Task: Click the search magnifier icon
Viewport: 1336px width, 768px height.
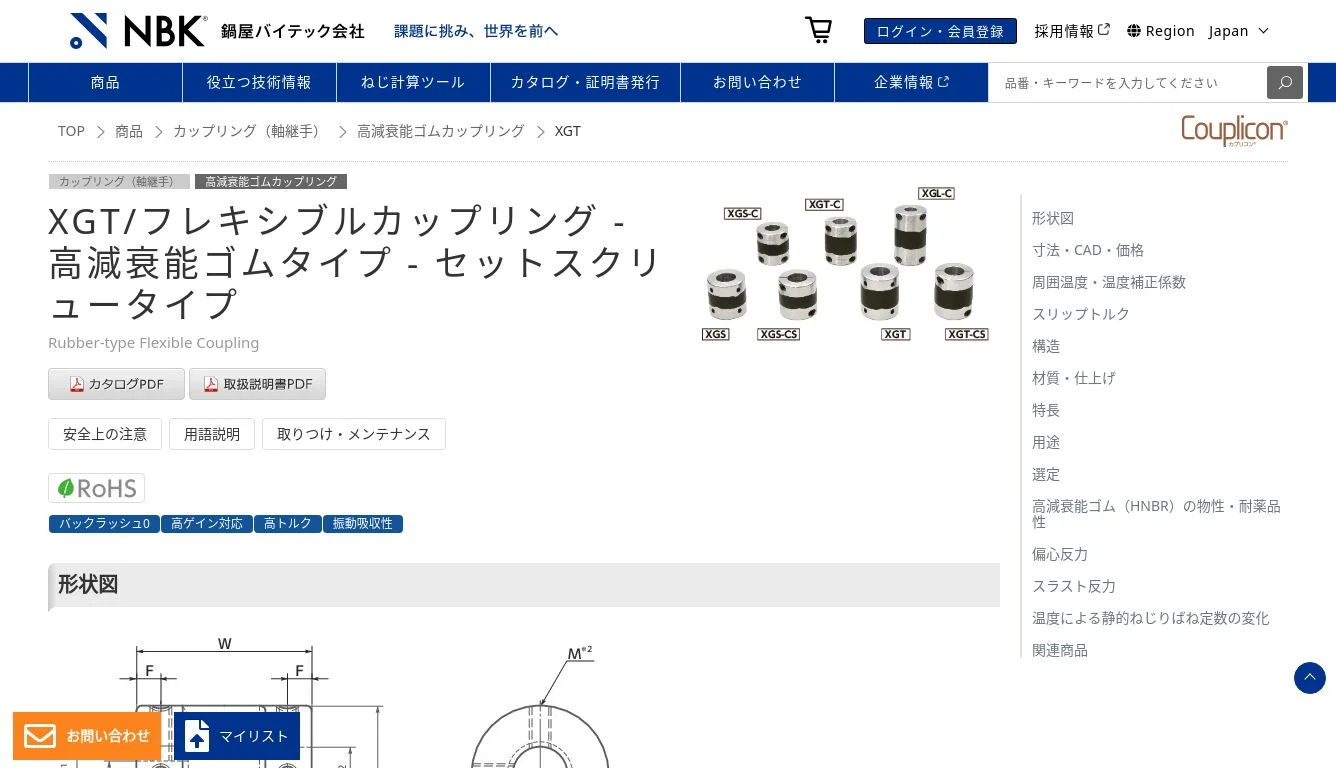Action: point(1284,82)
